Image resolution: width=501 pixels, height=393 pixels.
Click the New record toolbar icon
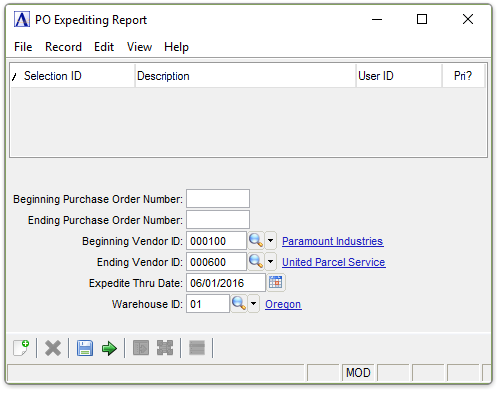21,348
